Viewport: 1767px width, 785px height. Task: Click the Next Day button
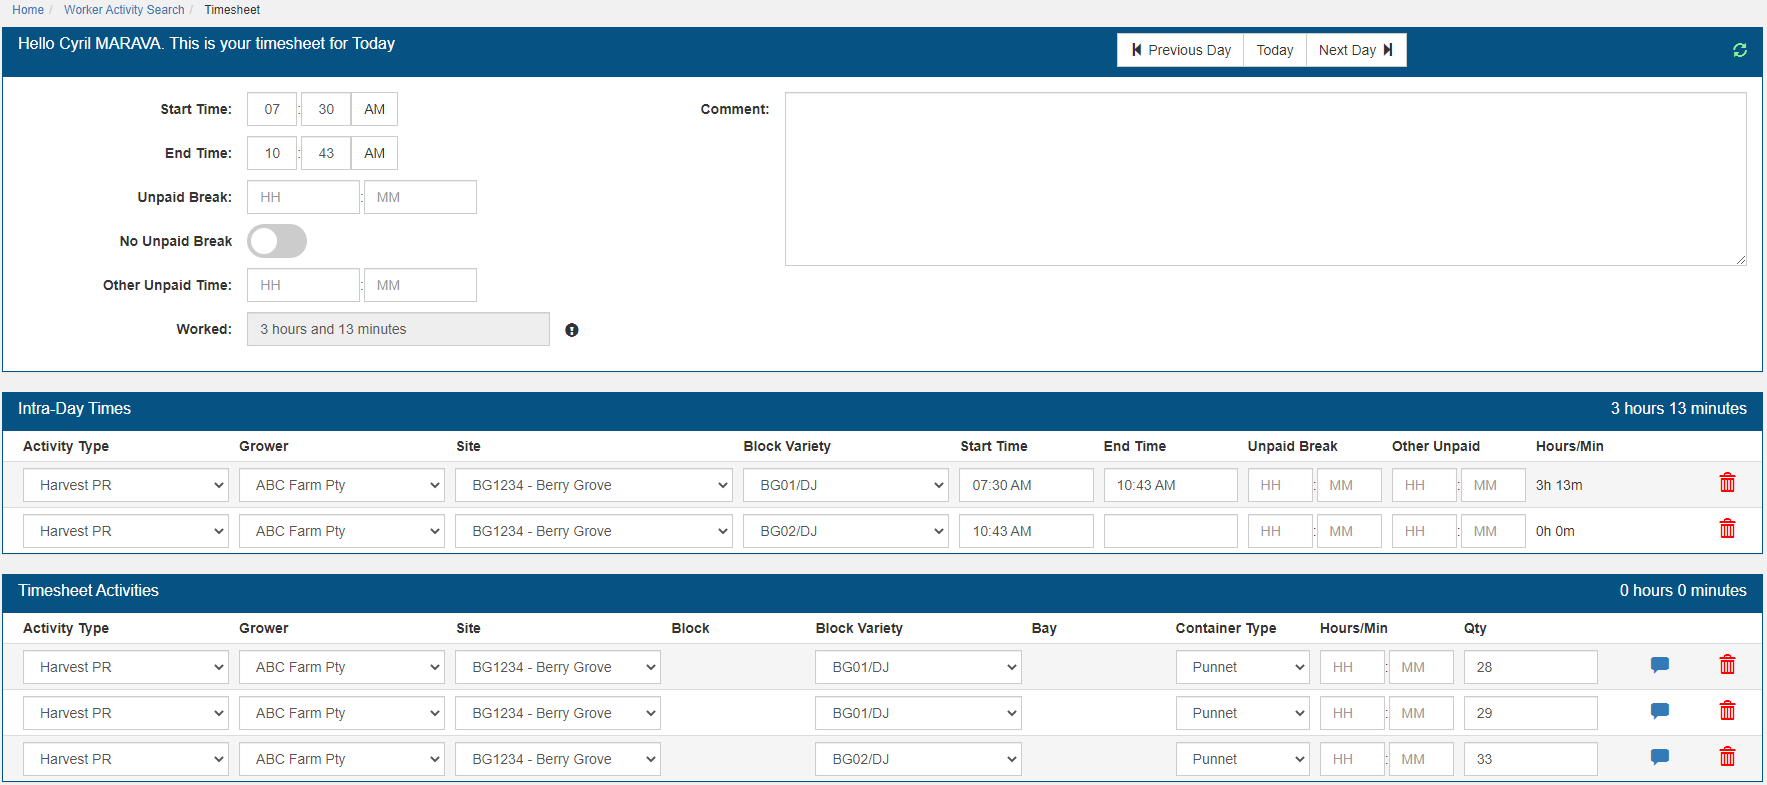click(1355, 50)
